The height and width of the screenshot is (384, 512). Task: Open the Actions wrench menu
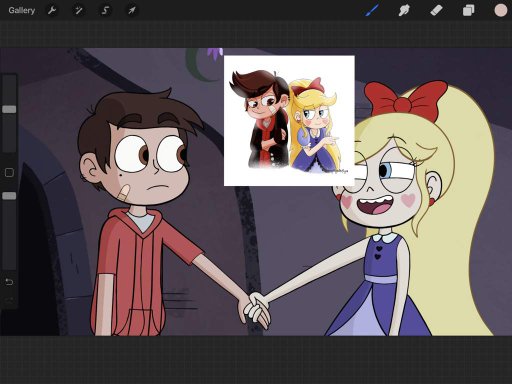point(52,10)
